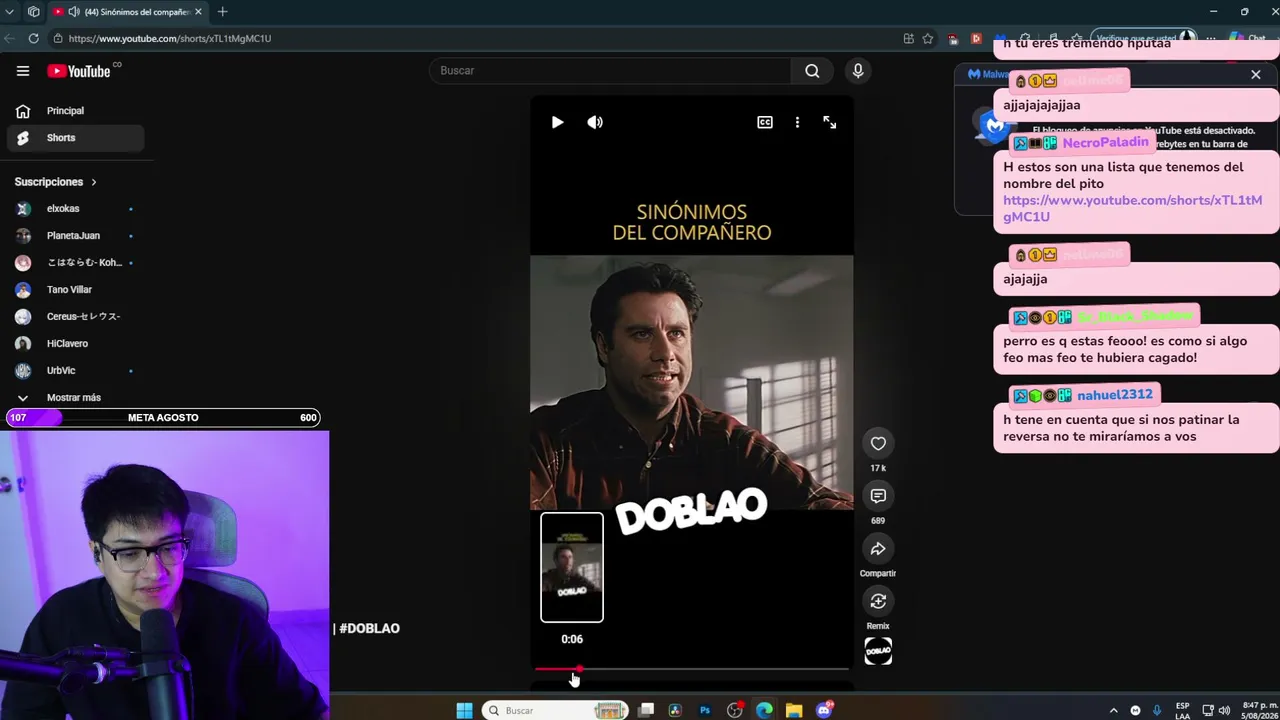Open OBS Studio from the taskbar
The image size is (1280, 720).
coord(735,710)
